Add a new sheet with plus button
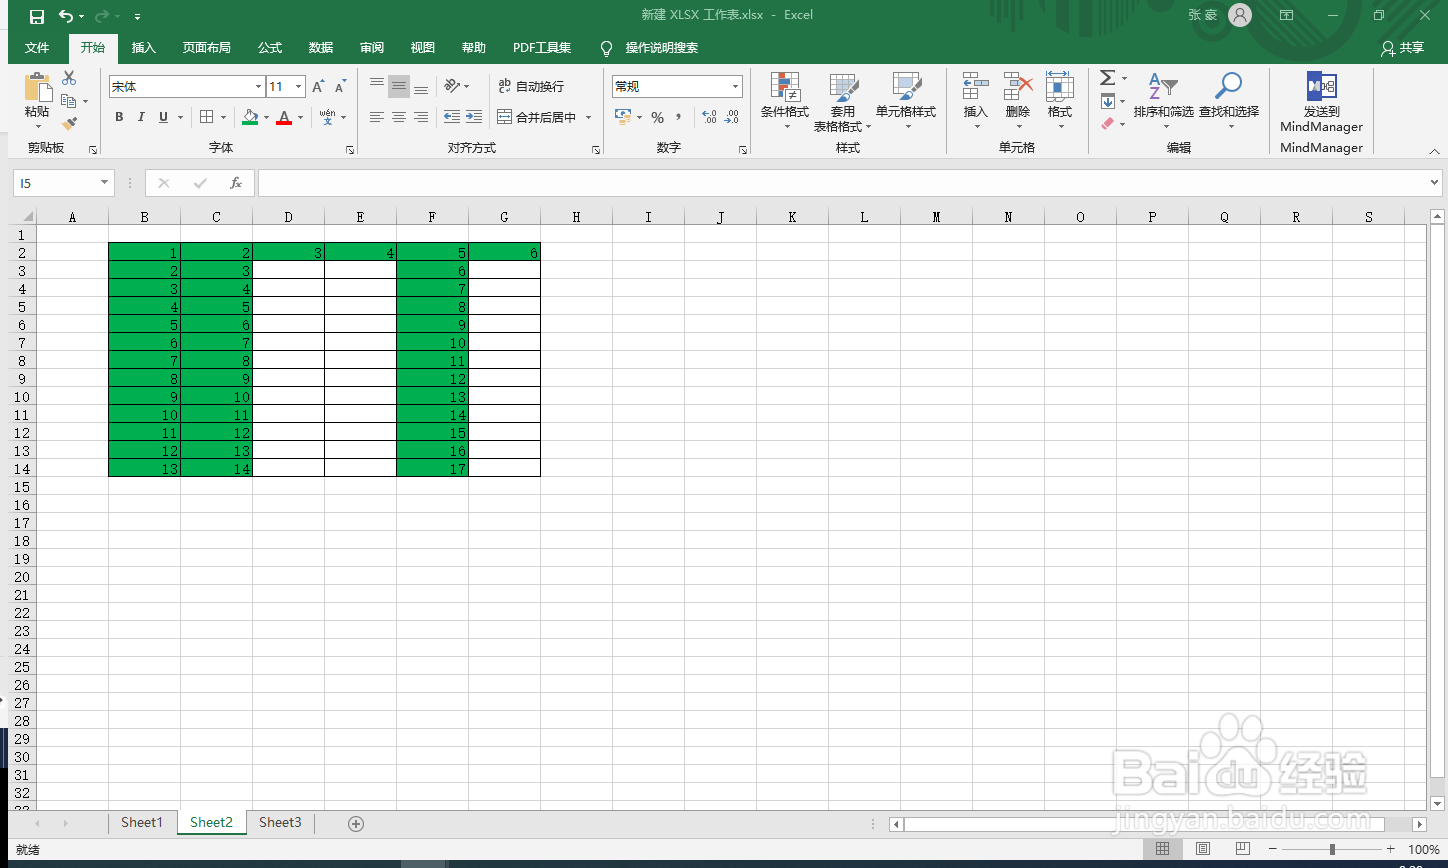 point(355,824)
